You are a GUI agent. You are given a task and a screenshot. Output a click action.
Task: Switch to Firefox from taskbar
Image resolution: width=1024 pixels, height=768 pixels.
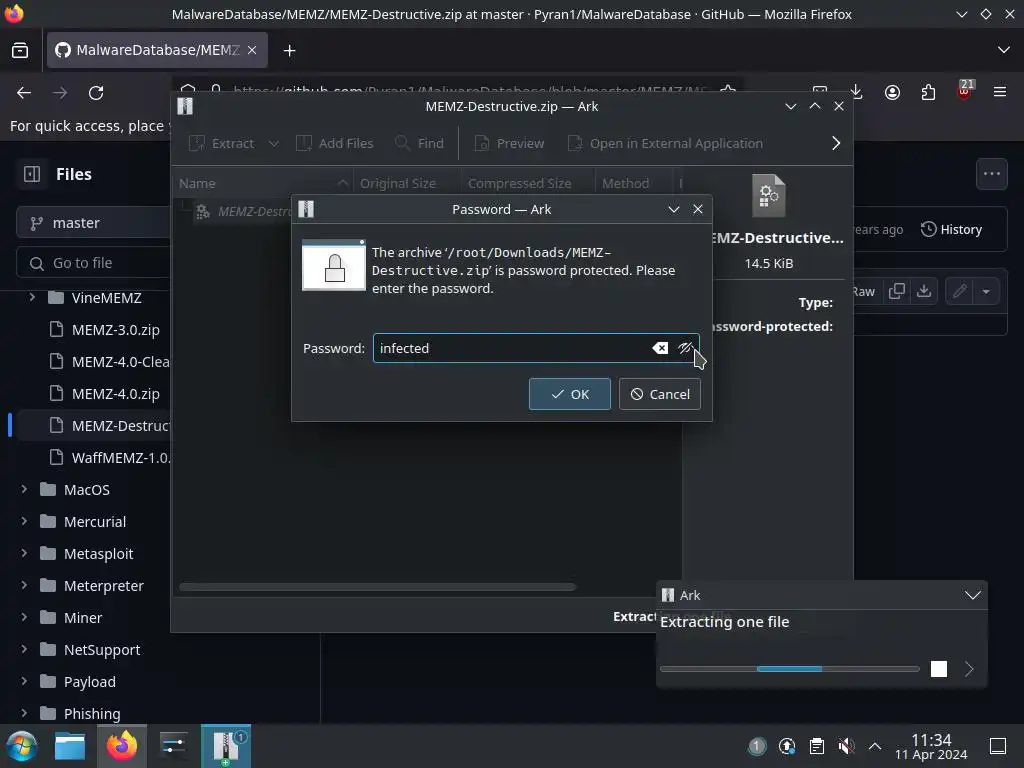(x=122, y=746)
